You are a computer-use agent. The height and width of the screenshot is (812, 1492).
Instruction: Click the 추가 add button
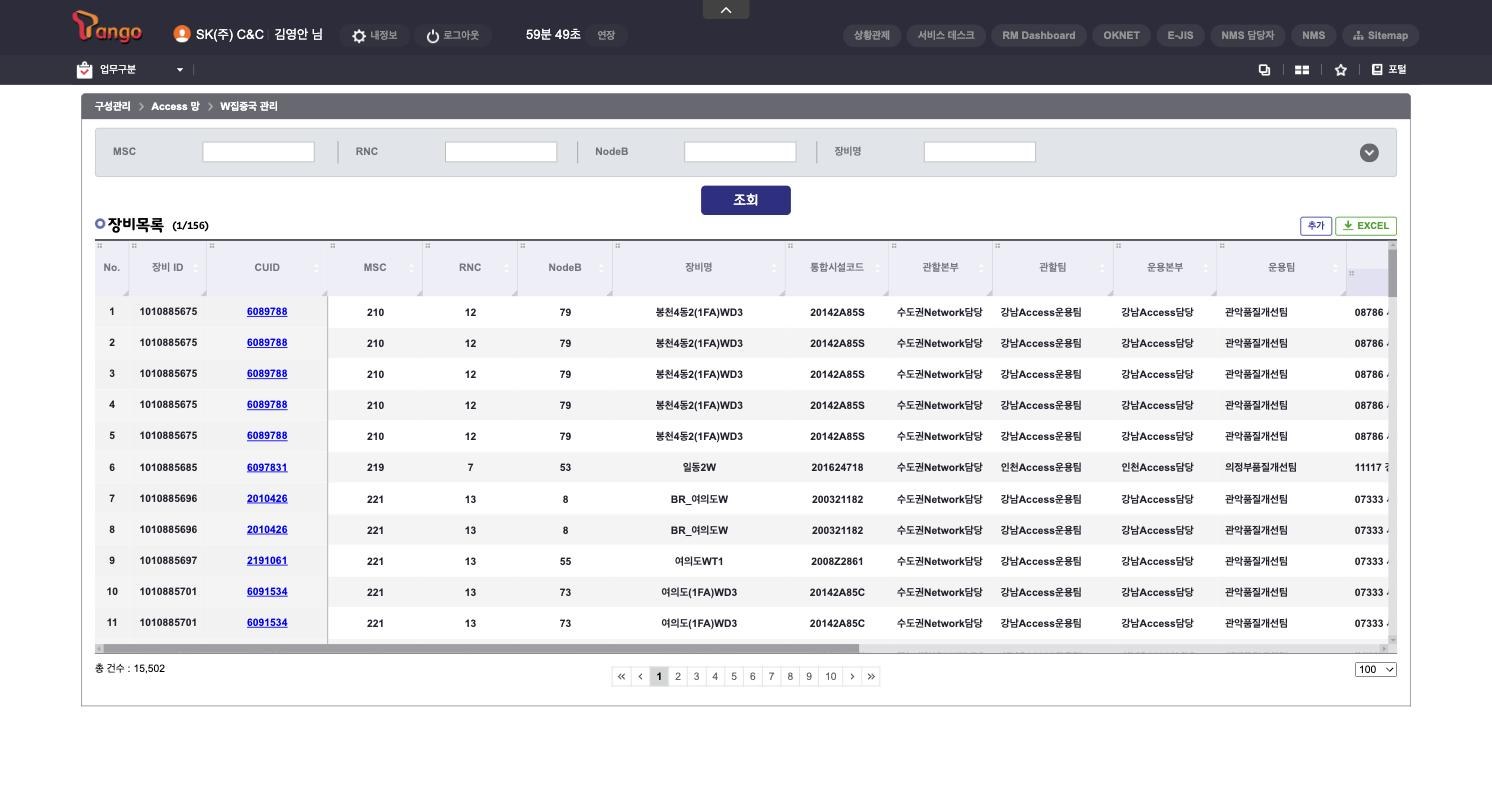coord(1316,226)
